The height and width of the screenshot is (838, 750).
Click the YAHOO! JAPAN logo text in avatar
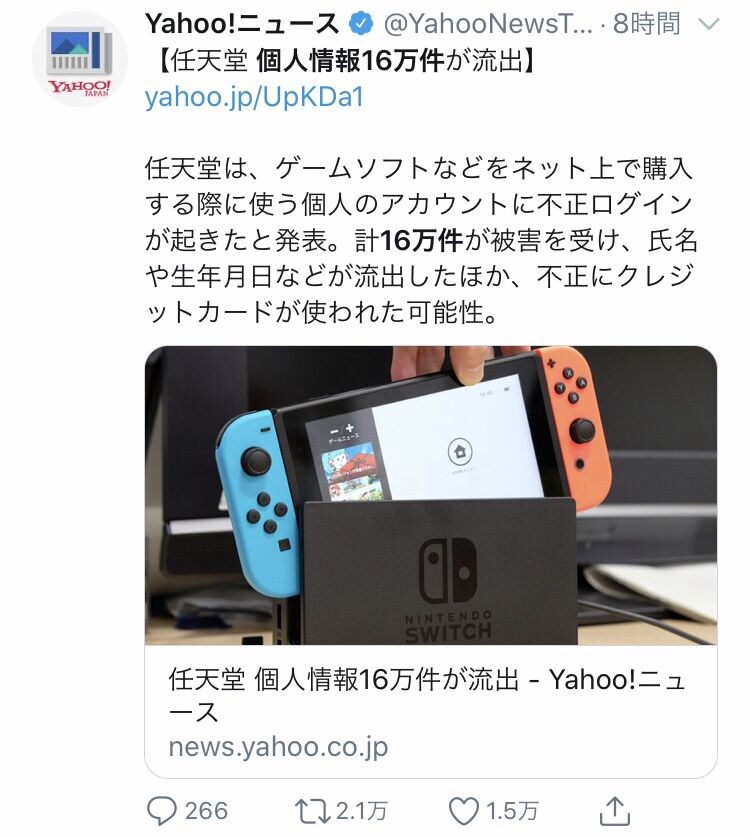click(80, 87)
